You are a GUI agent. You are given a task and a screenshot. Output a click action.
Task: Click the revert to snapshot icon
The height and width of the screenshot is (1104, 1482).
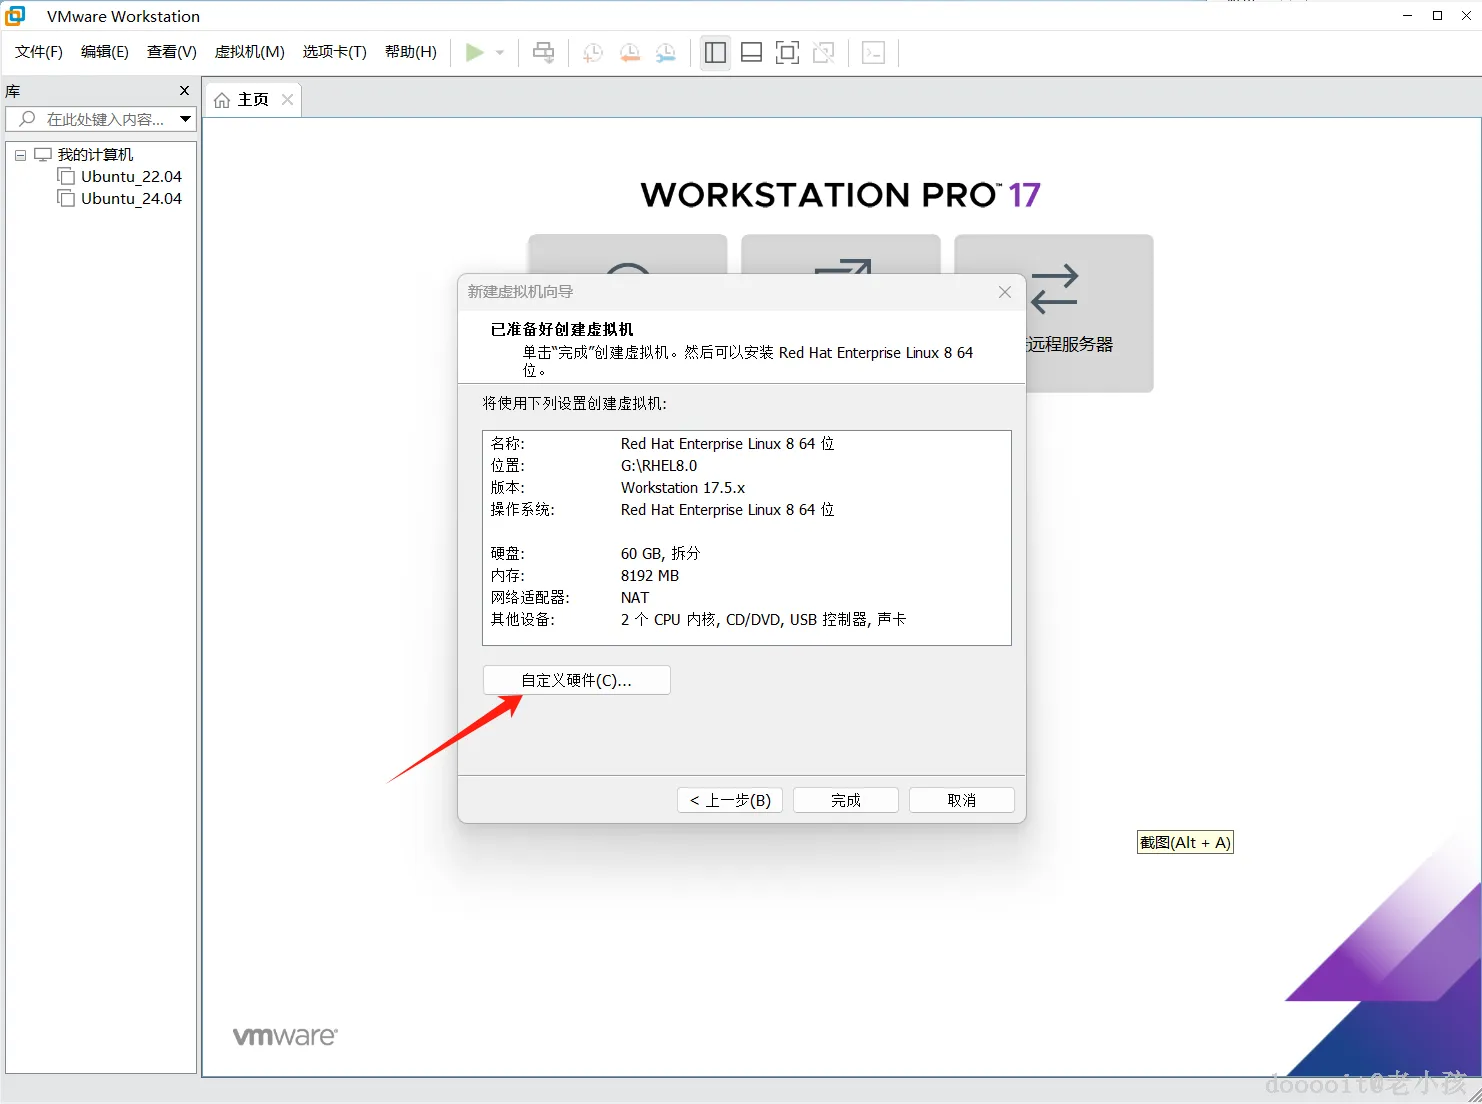coord(630,53)
